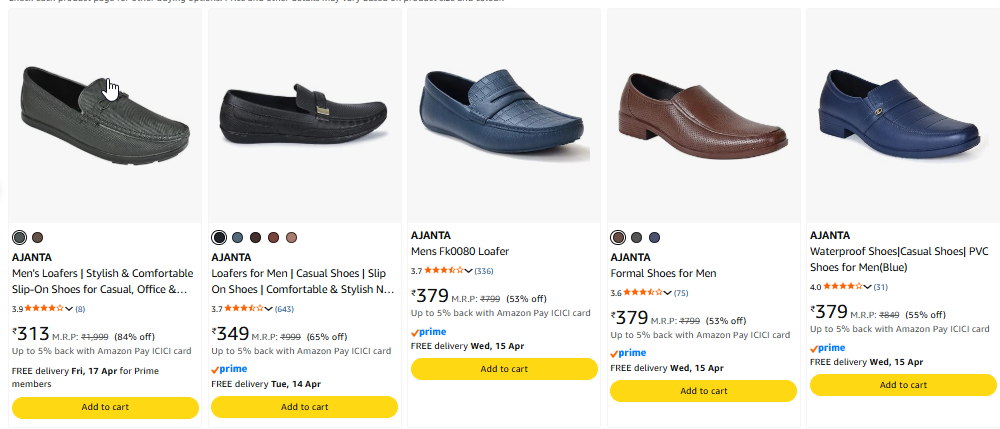Add Mens Fk0080 Loafer to cart
This screenshot has height=429, width=1000.
(504, 368)
